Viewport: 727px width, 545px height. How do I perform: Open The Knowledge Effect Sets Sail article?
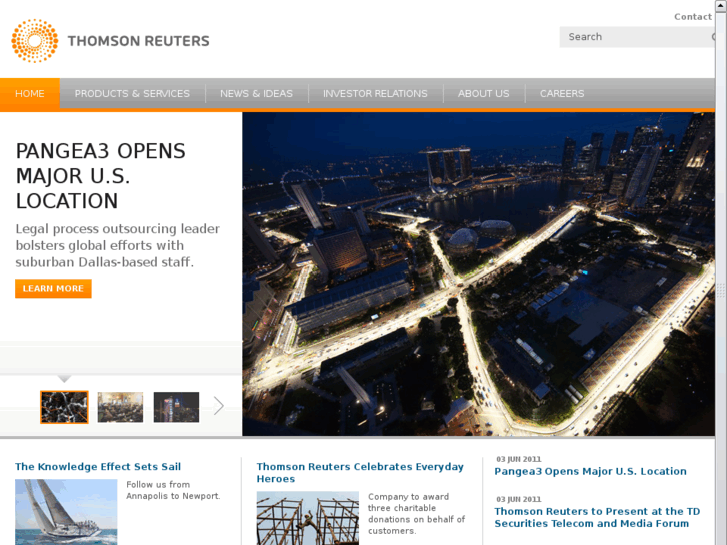coord(98,467)
